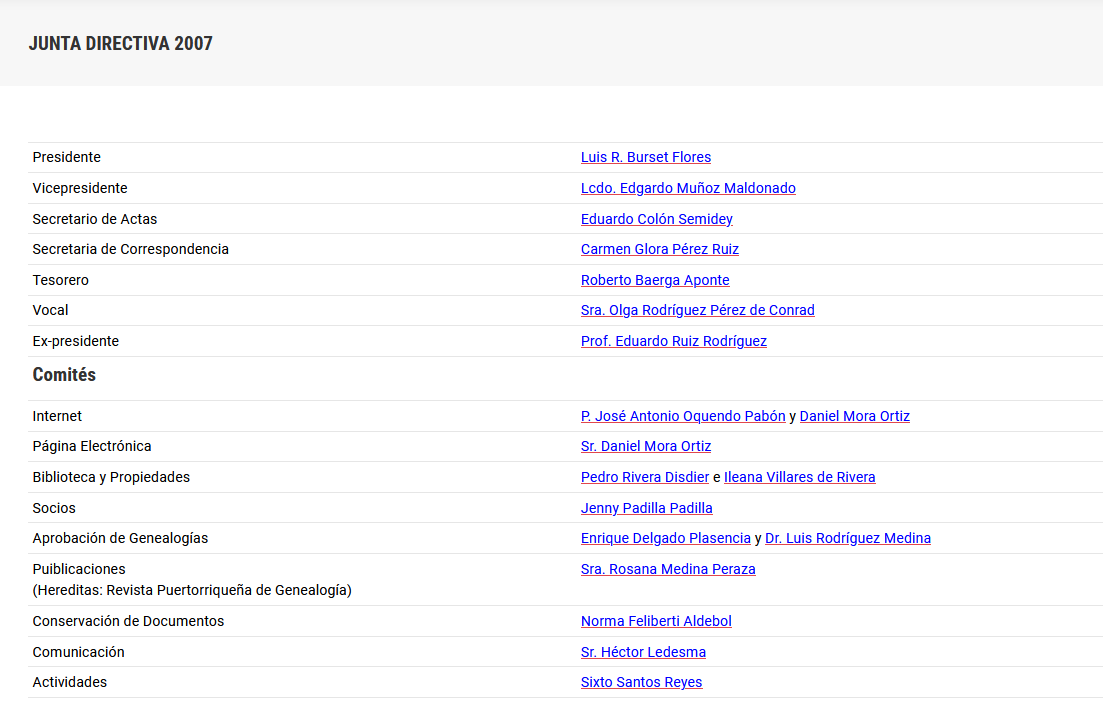Click P. José Antonio Oquendo Pabón link
This screenshot has height=714, width=1103.
coord(683,416)
